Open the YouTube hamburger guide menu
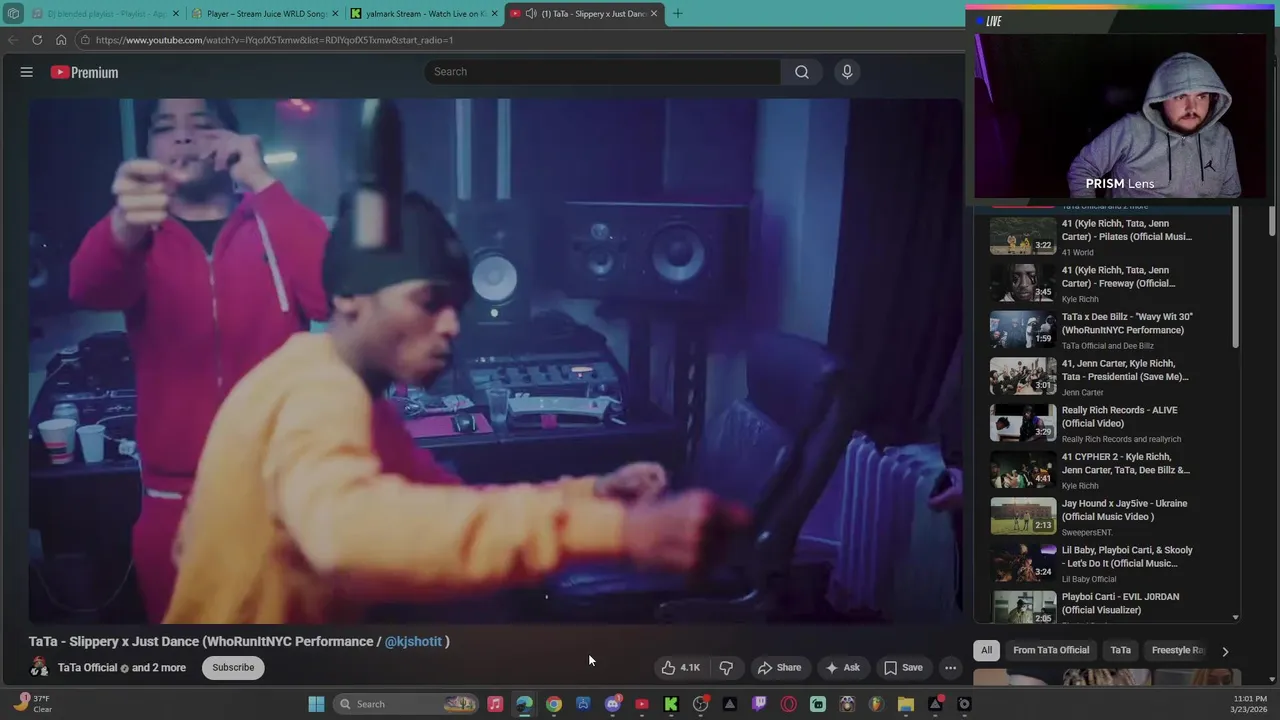The height and width of the screenshot is (720, 1280). point(27,72)
